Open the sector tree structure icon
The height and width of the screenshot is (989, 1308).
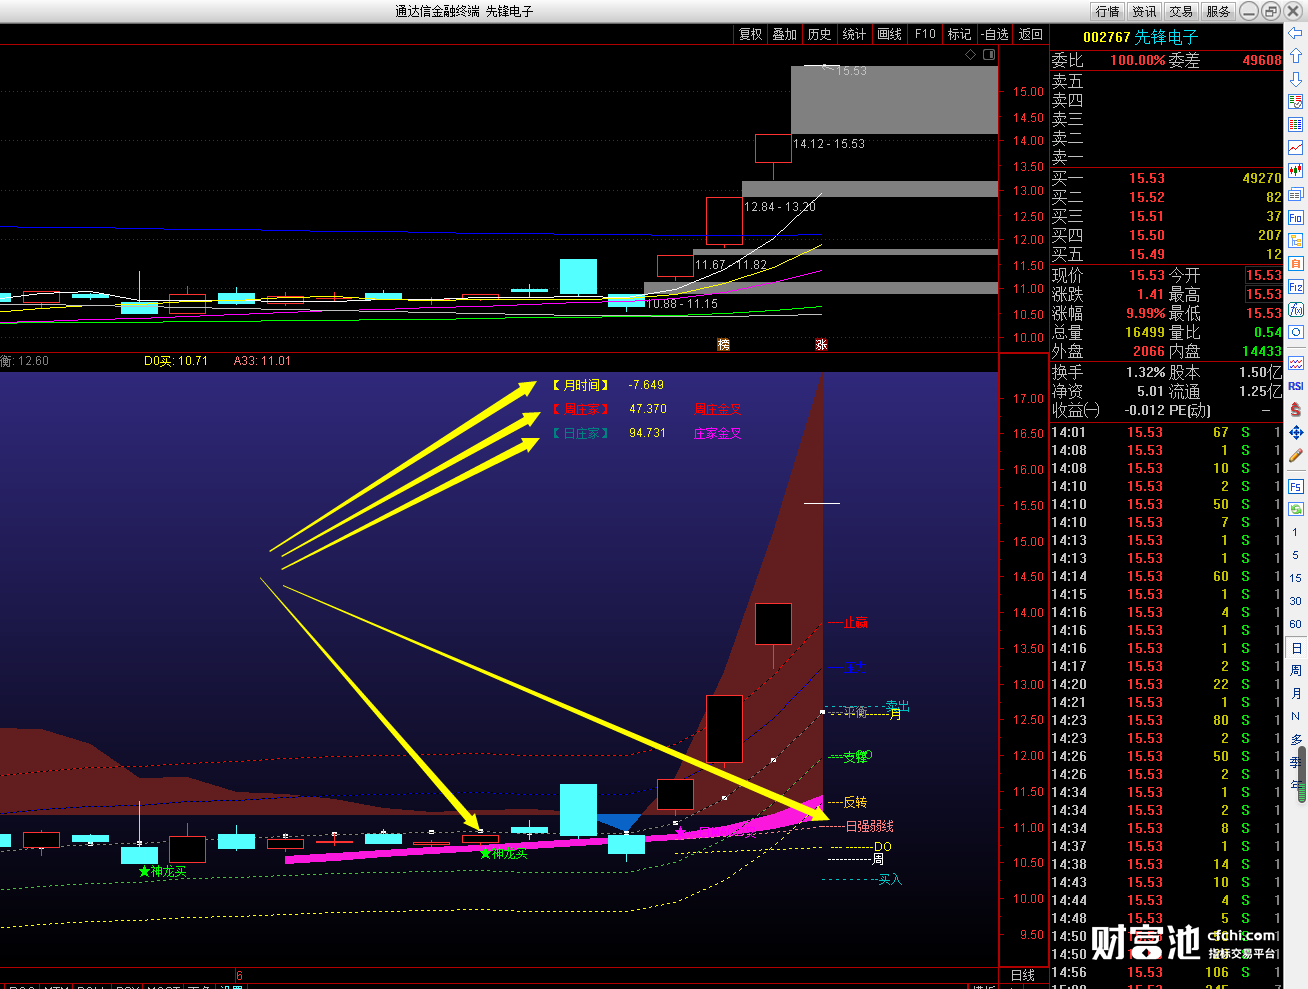(x=1295, y=240)
